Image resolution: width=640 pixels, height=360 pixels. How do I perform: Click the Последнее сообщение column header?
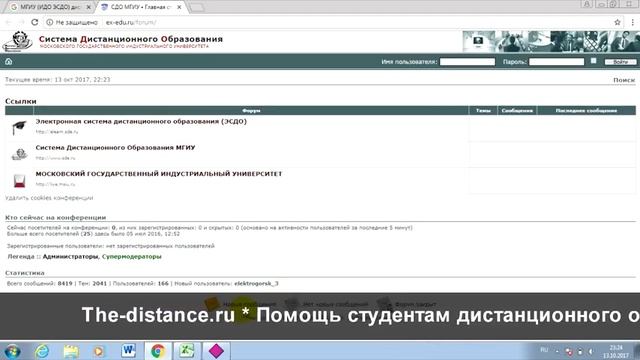(586, 110)
